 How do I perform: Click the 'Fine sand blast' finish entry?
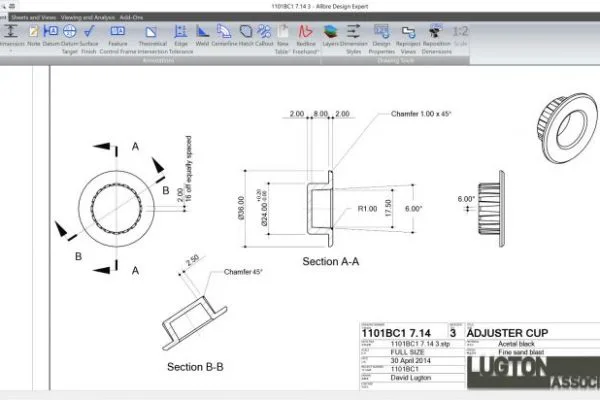(521, 352)
